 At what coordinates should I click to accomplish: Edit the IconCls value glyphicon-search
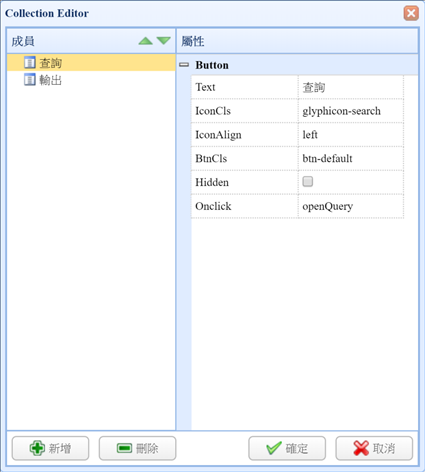(x=351, y=111)
